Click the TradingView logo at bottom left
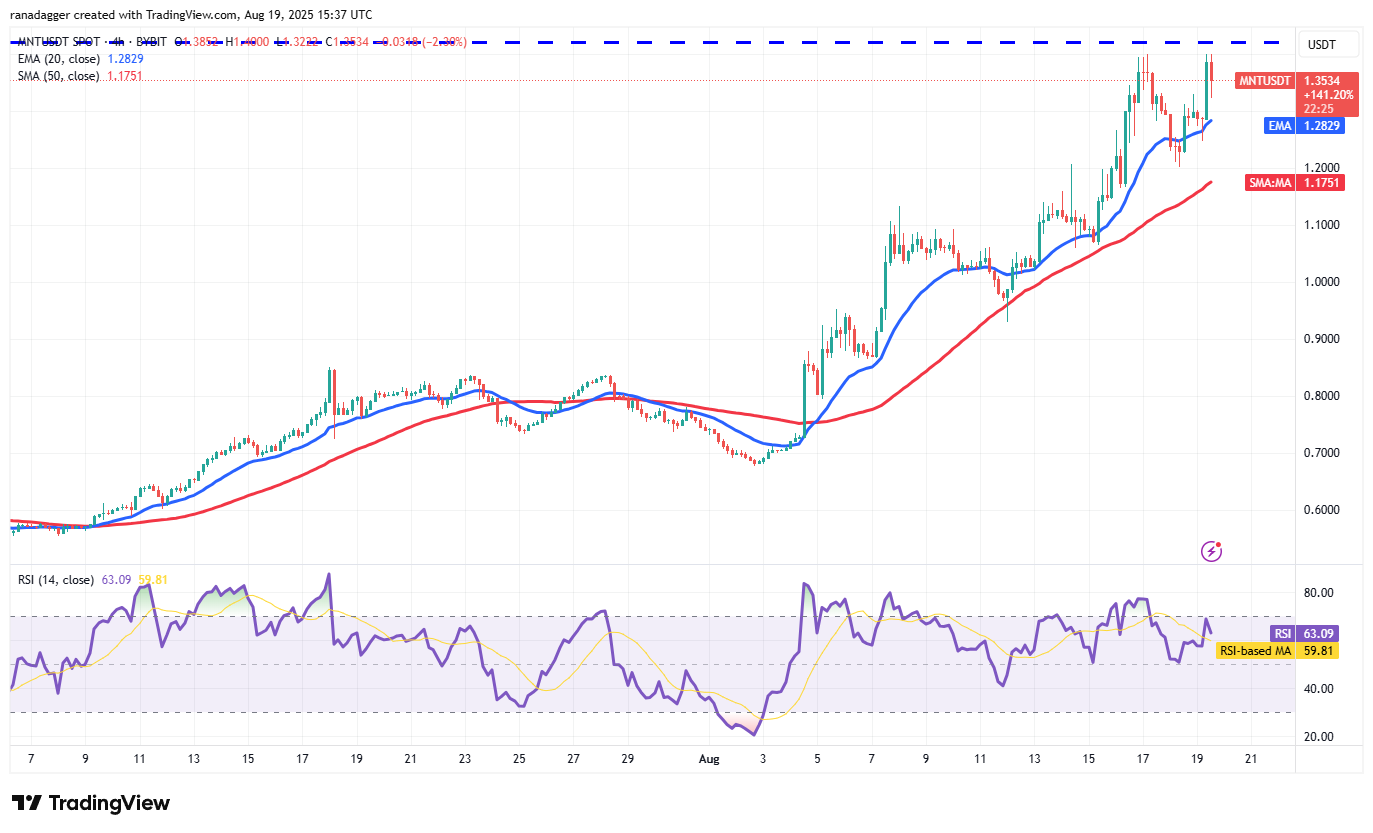Image resolution: width=1373 pixels, height=833 pixels. point(91,803)
